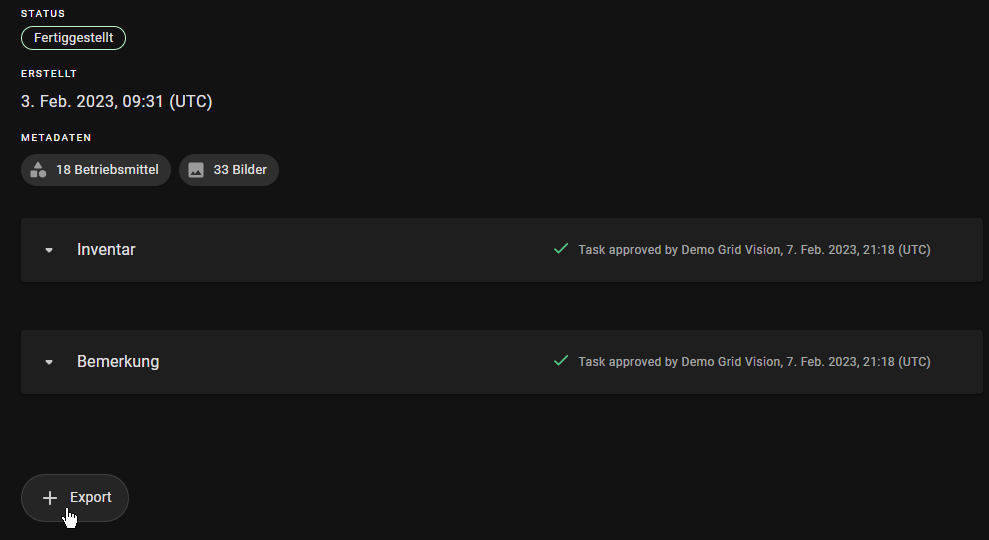This screenshot has height=540, width=989.
Task: Expand the Inventar section using its arrow
Action: (49, 250)
